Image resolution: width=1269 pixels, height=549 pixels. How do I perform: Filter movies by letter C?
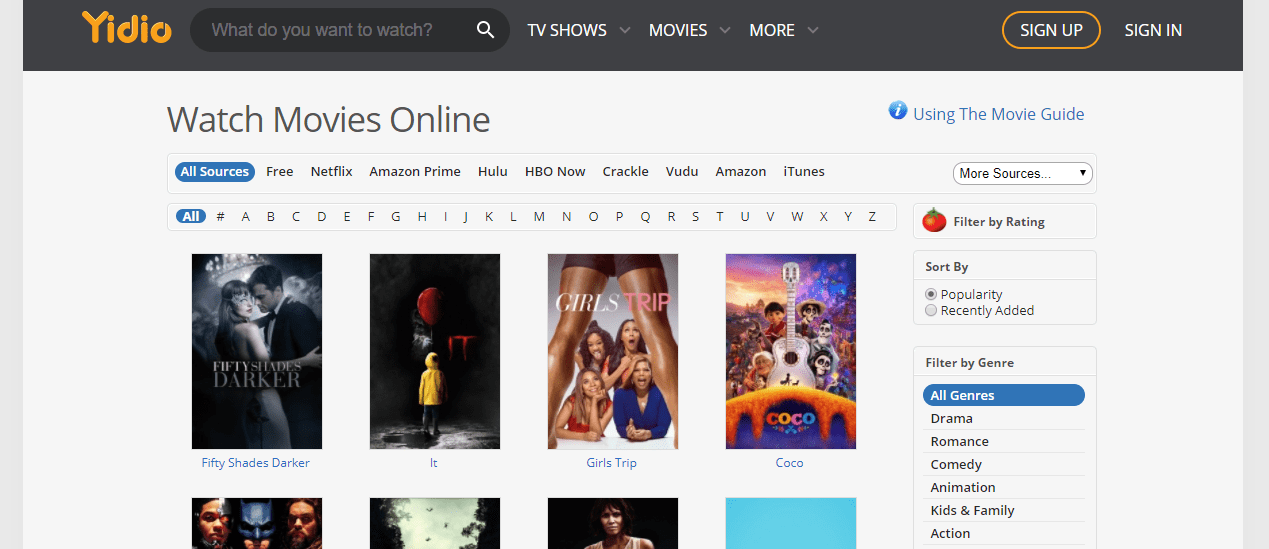[x=296, y=217]
